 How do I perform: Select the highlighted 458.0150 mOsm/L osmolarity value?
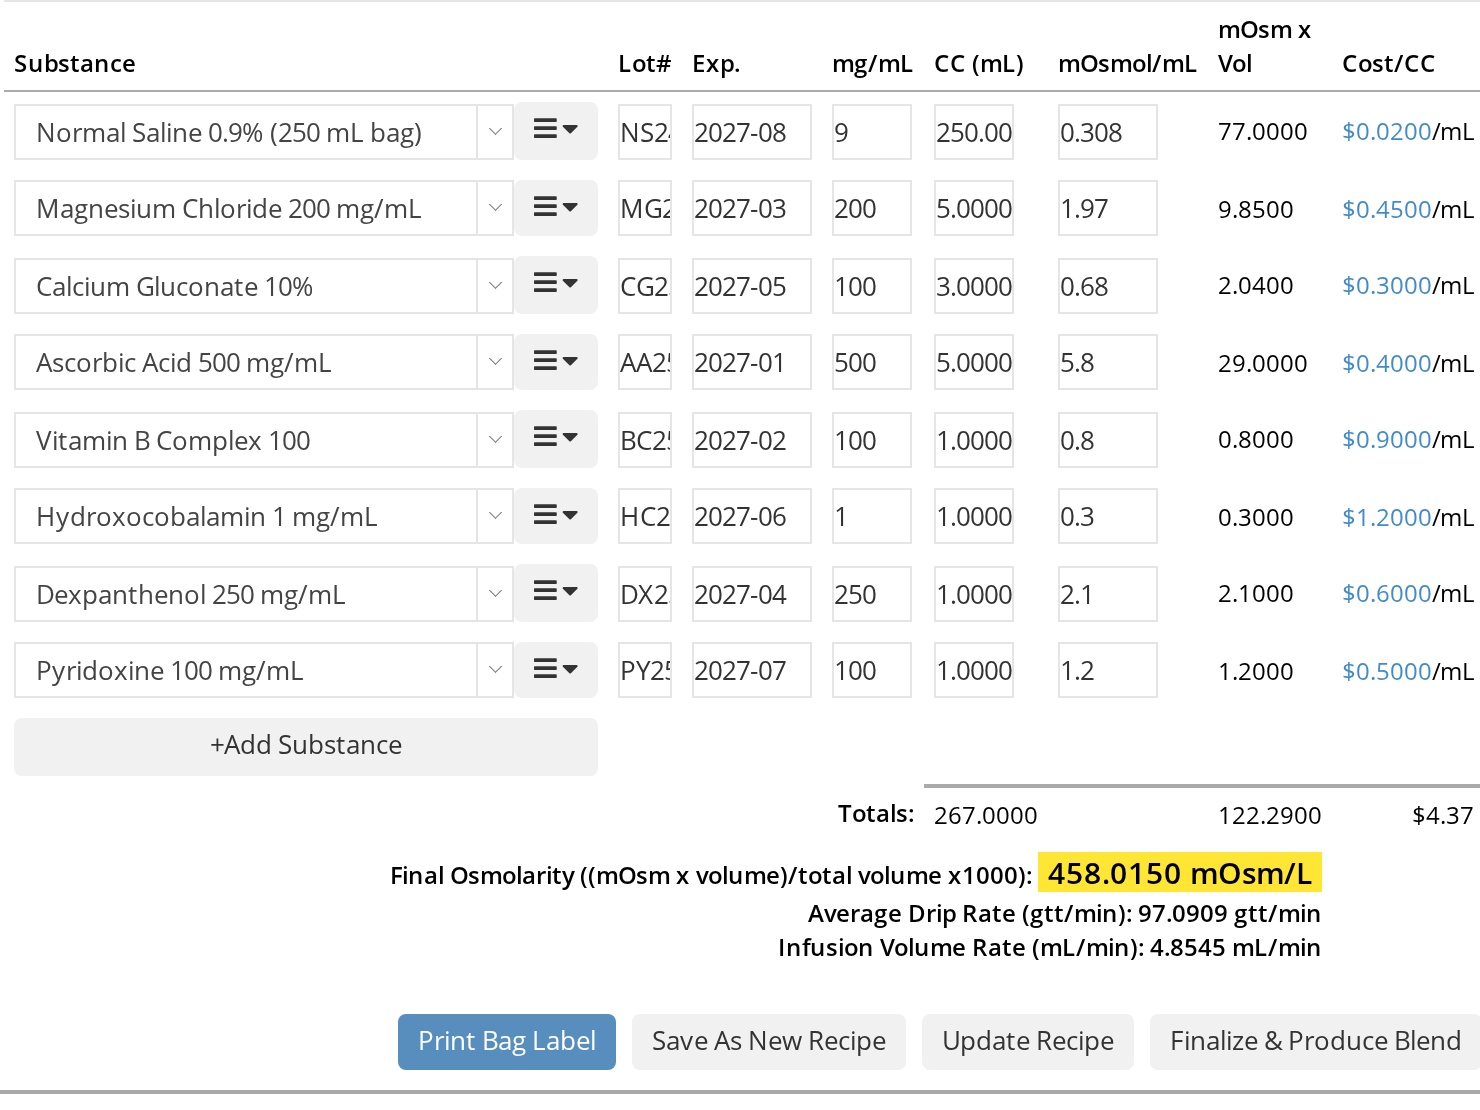(x=1180, y=873)
